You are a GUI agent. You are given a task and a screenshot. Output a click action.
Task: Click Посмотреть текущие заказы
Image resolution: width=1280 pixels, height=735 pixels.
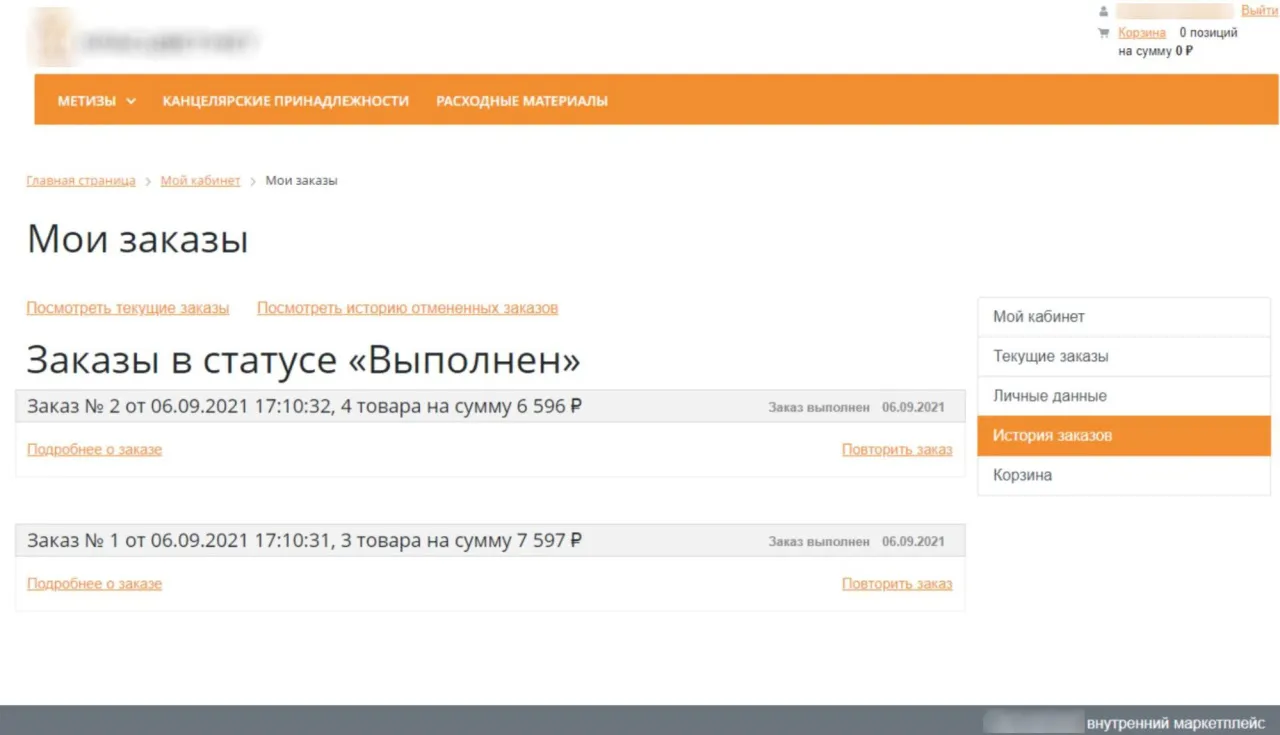pos(125,308)
